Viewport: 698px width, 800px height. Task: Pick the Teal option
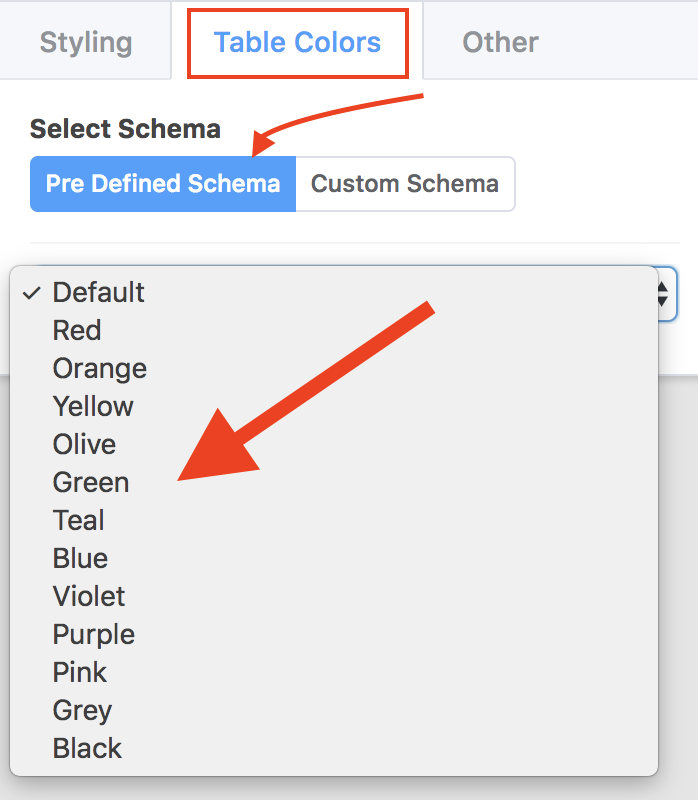79,520
